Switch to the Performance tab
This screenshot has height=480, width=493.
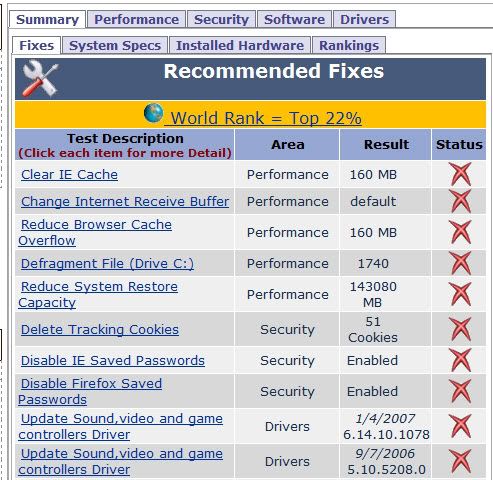point(136,19)
